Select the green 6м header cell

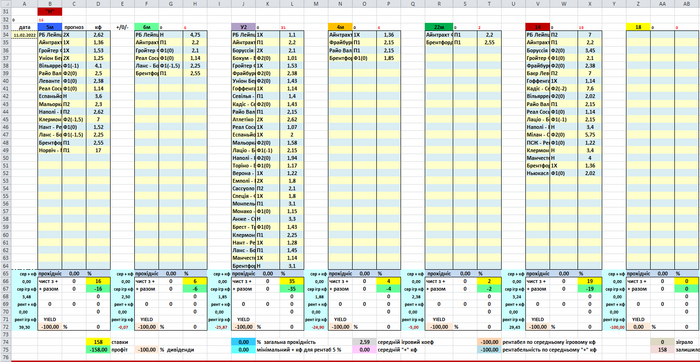[146, 27]
